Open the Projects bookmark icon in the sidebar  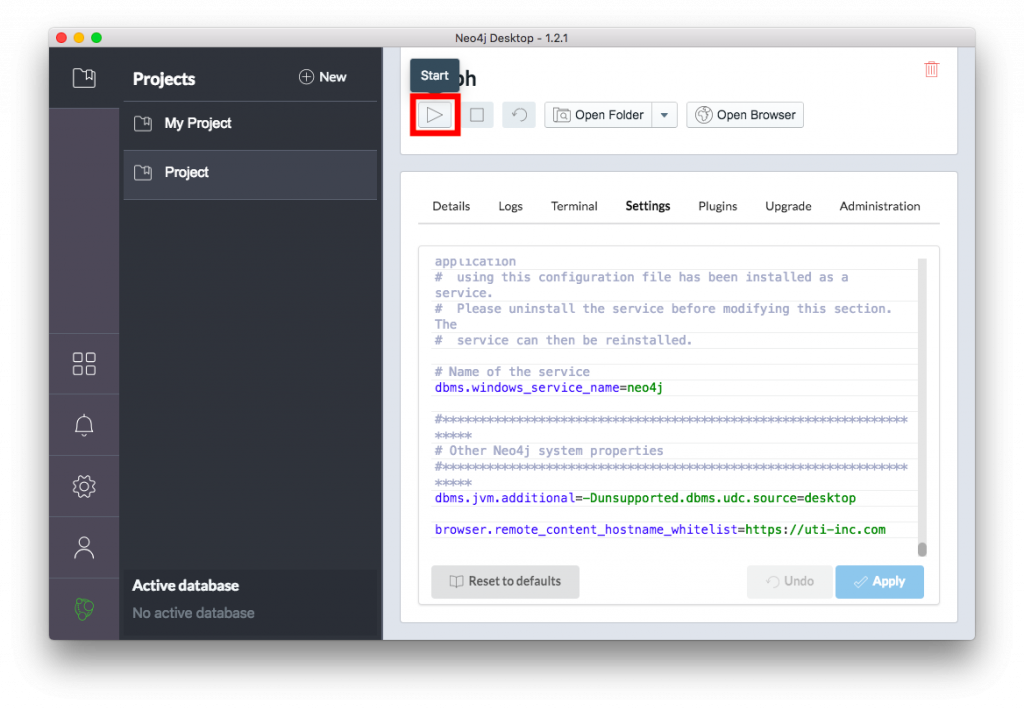pos(84,78)
